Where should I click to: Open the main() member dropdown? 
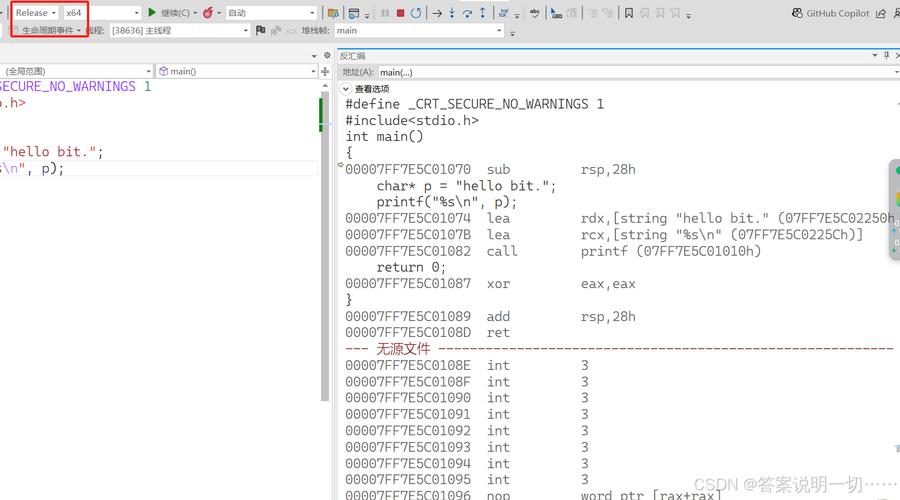pos(237,71)
